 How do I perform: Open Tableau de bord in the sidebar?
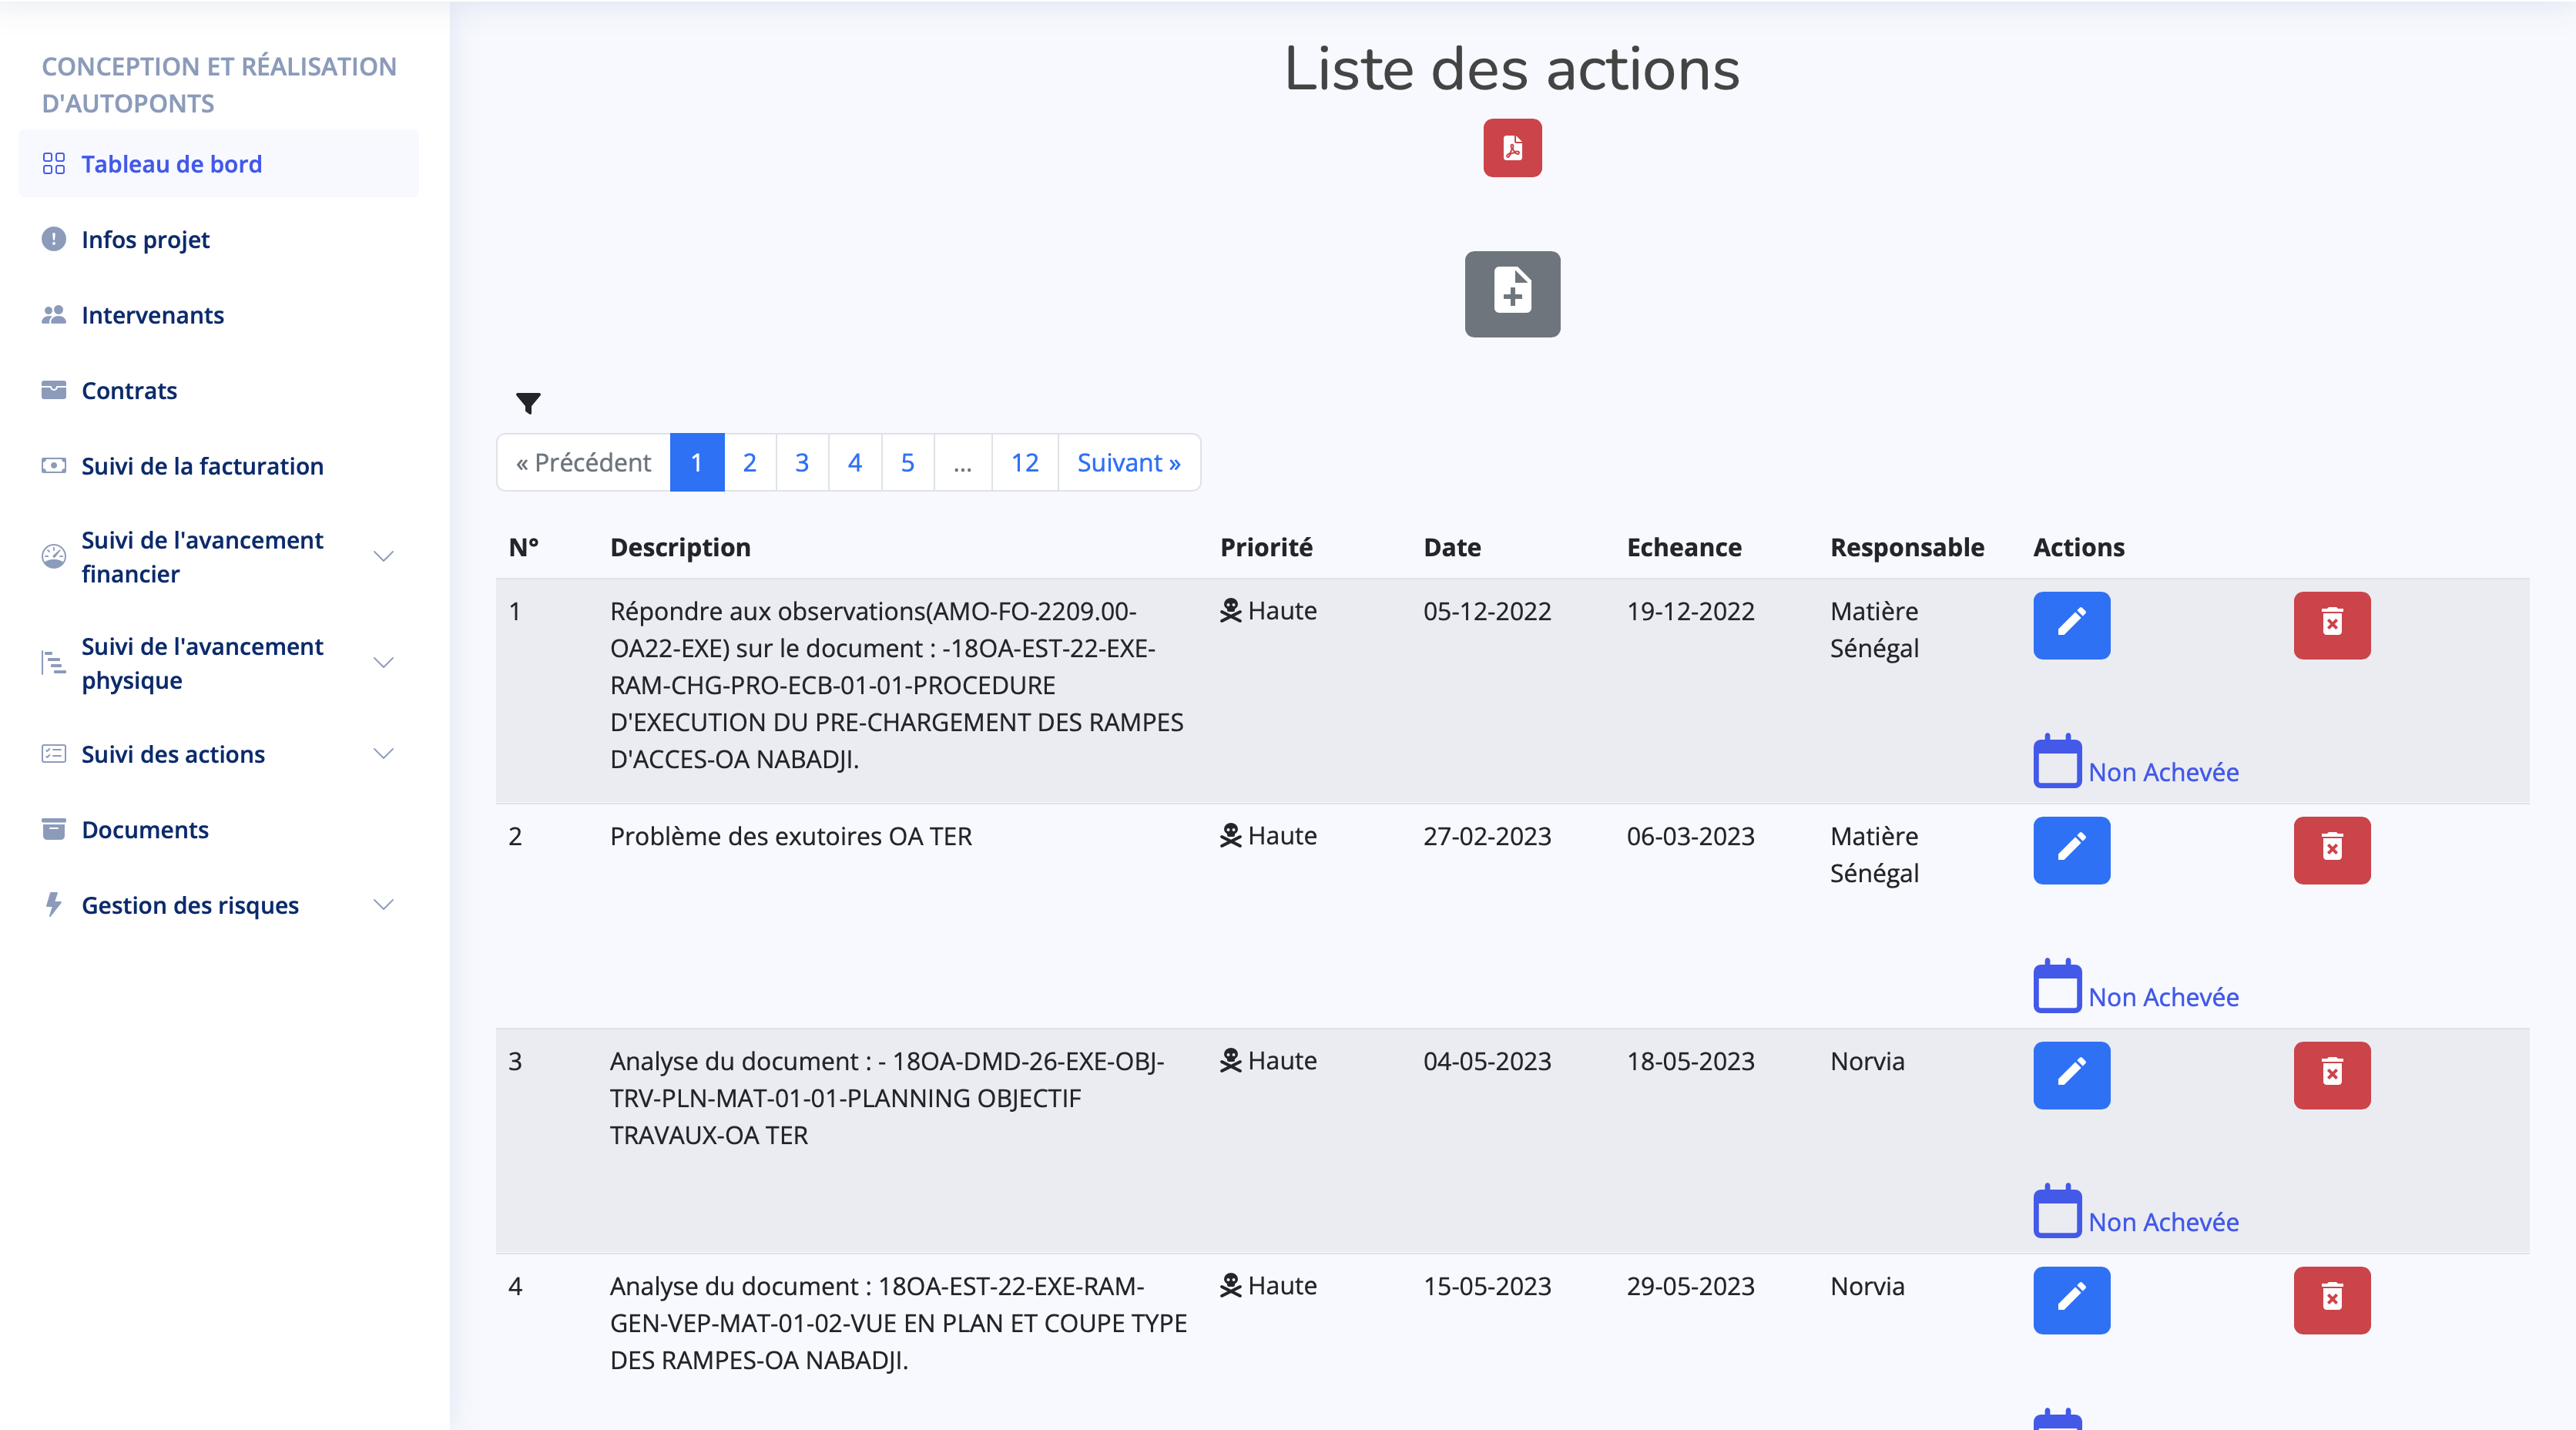coord(218,164)
